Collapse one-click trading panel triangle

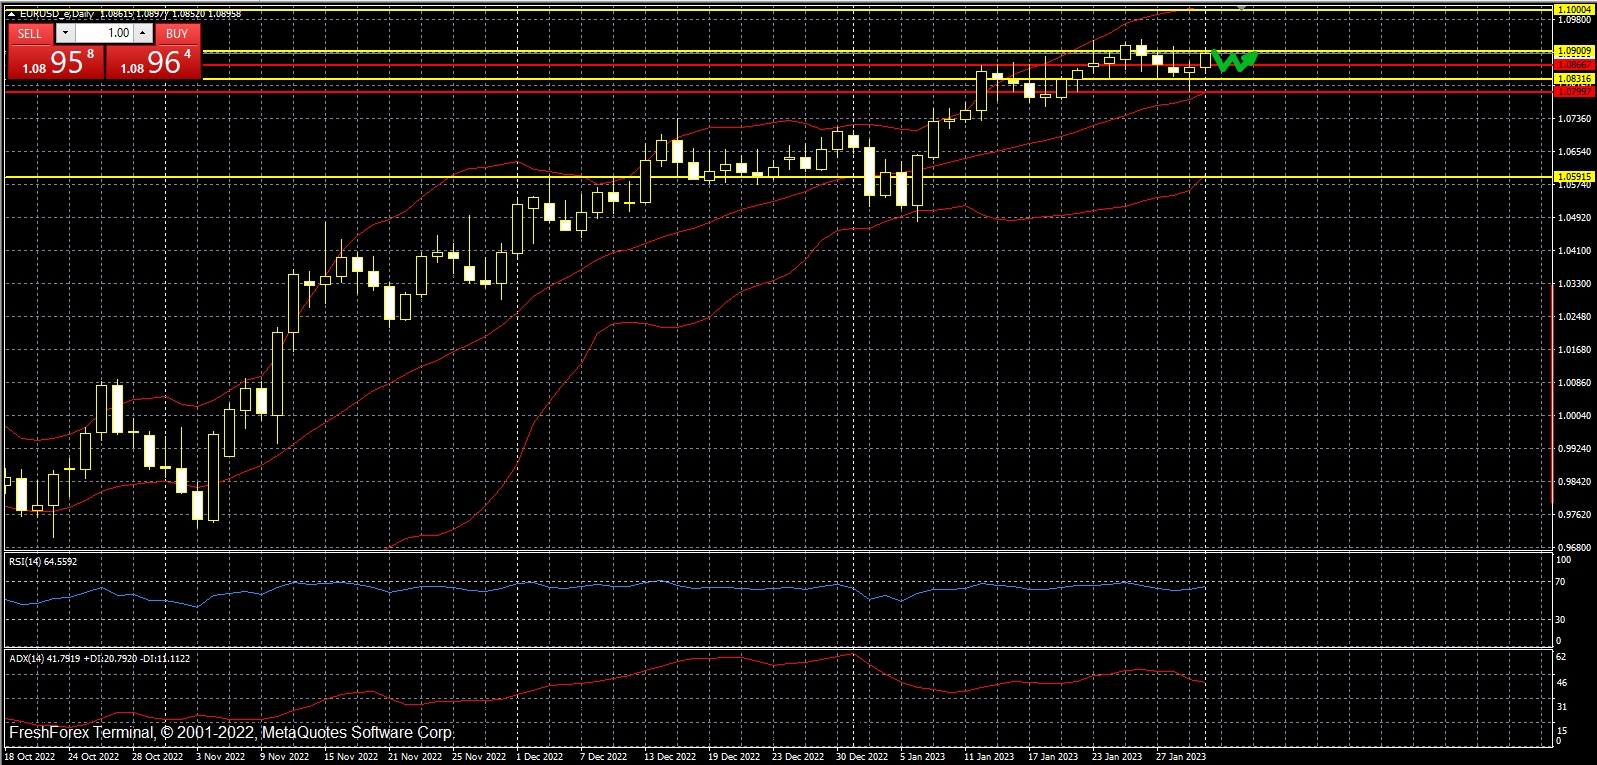coord(11,14)
